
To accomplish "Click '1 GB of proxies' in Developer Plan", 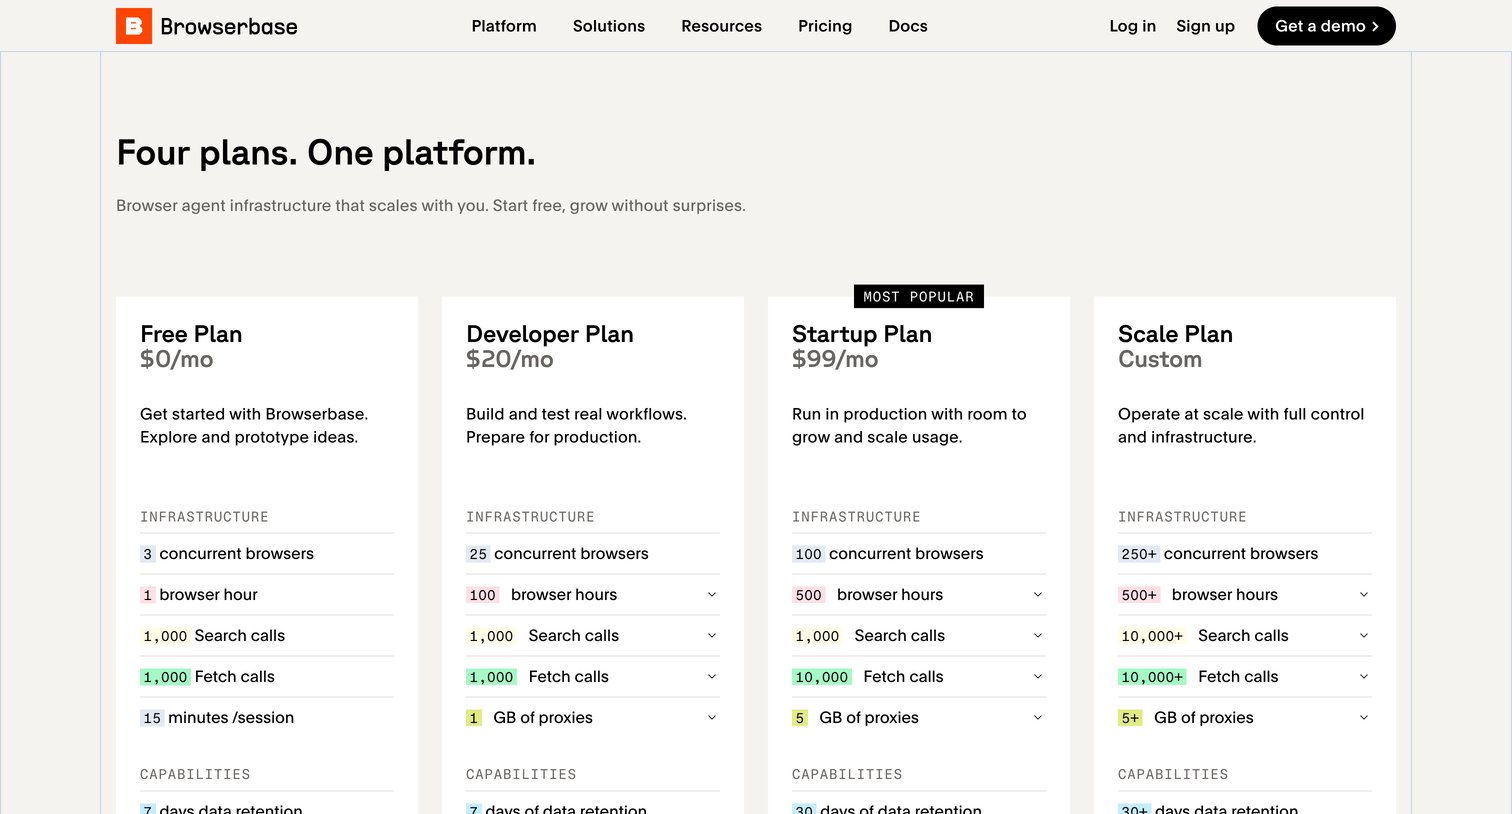I will [529, 718].
